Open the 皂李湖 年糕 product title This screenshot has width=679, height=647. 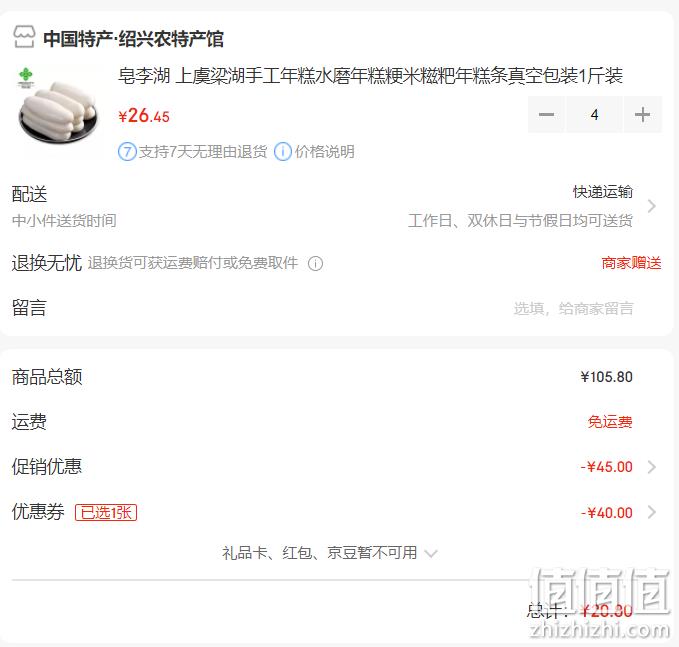[370, 76]
